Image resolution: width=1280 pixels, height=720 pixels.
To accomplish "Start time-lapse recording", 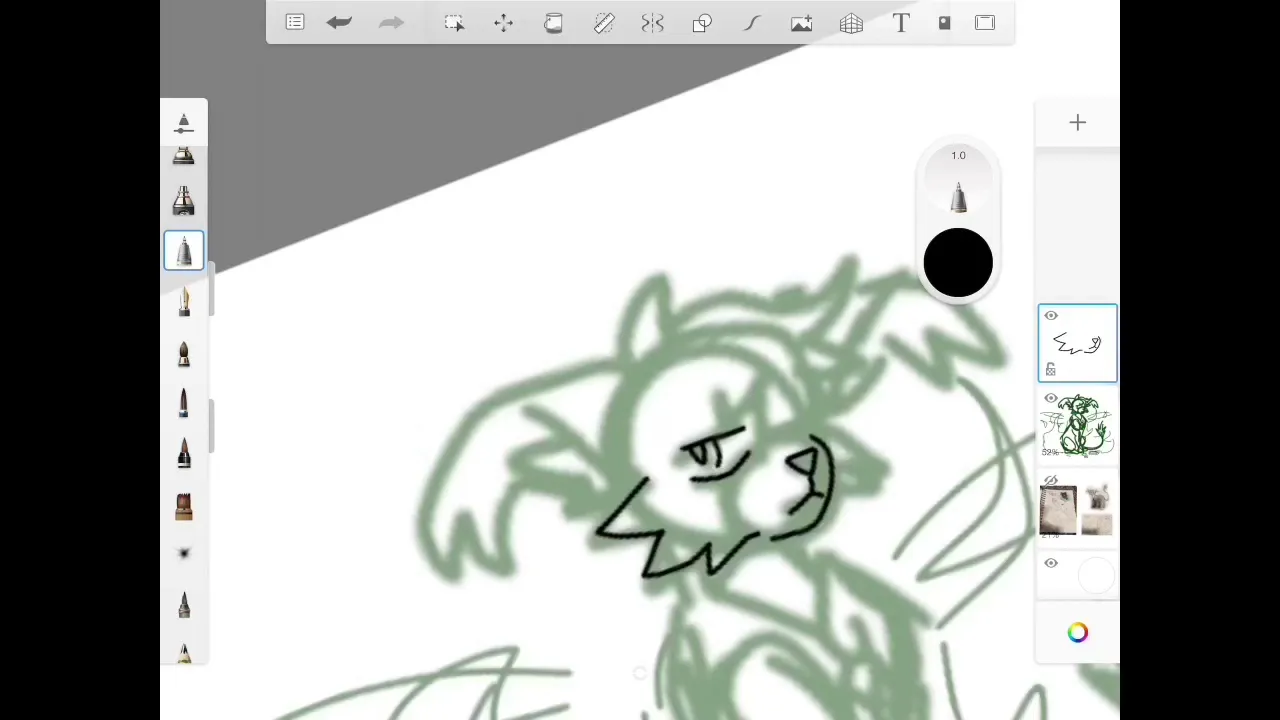I will point(944,22).
